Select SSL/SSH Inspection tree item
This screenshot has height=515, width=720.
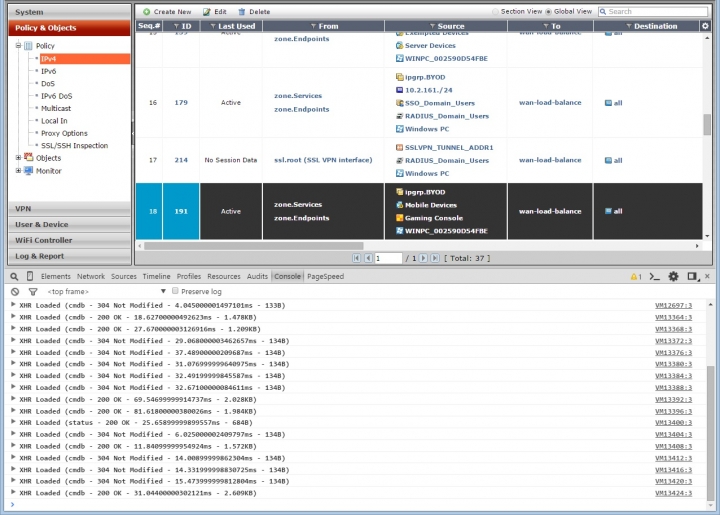click(x=74, y=146)
